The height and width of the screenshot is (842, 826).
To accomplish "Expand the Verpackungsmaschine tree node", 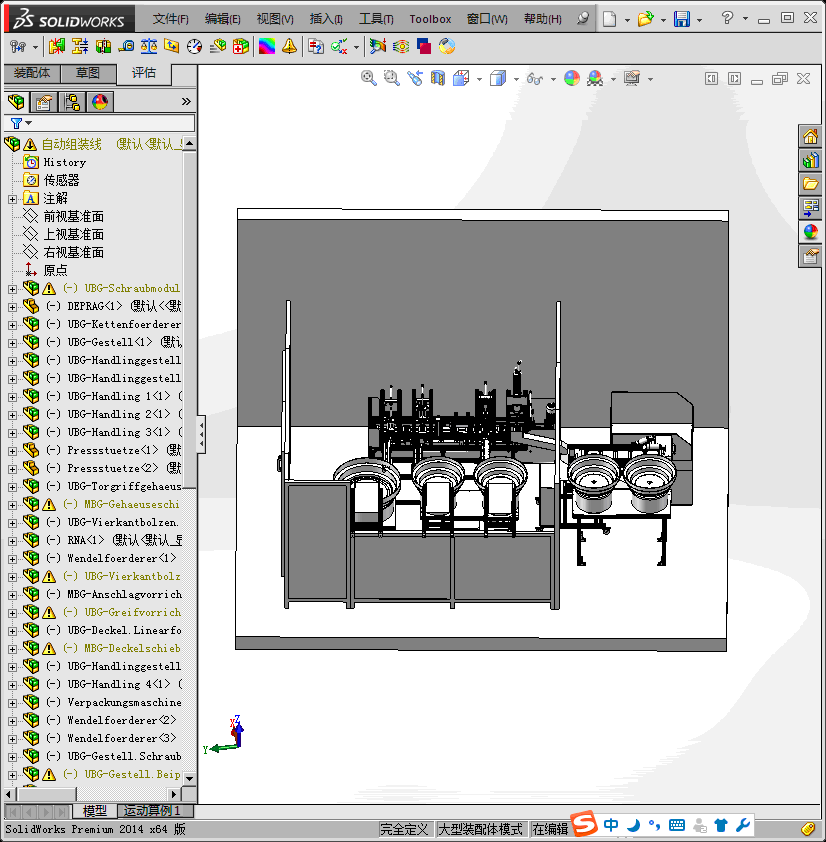I will point(12,703).
